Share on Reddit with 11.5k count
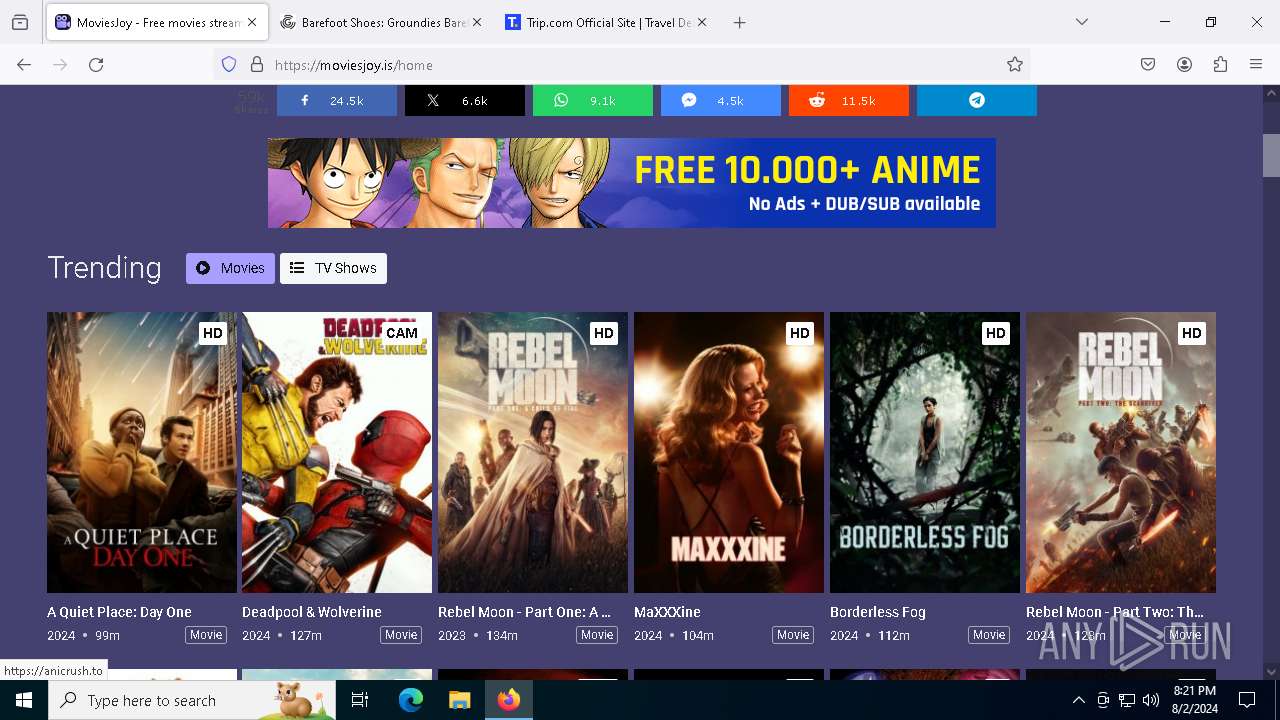The width and height of the screenshot is (1280, 720). [848, 100]
